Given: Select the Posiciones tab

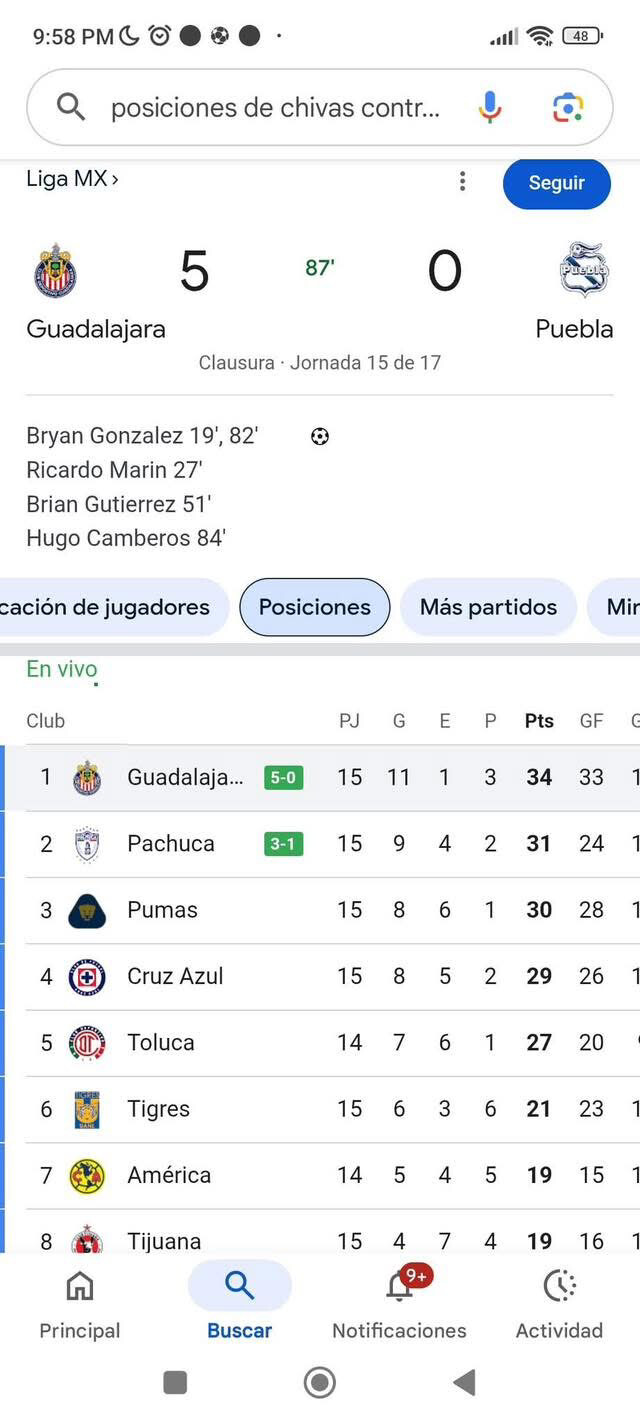Looking at the screenshot, I should coord(314,607).
